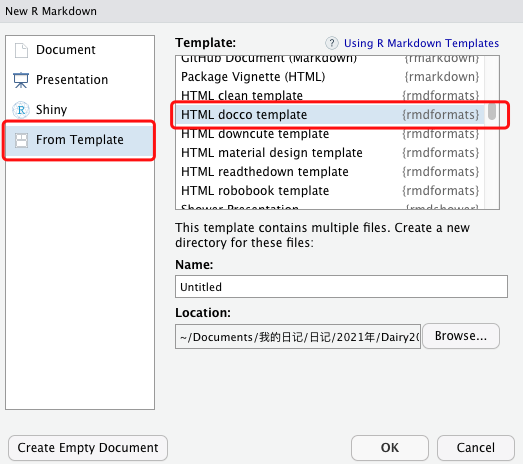This screenshot has width=523, height=464.
Task: Open Using R Markdown Templates link
Action: [421, 43]
